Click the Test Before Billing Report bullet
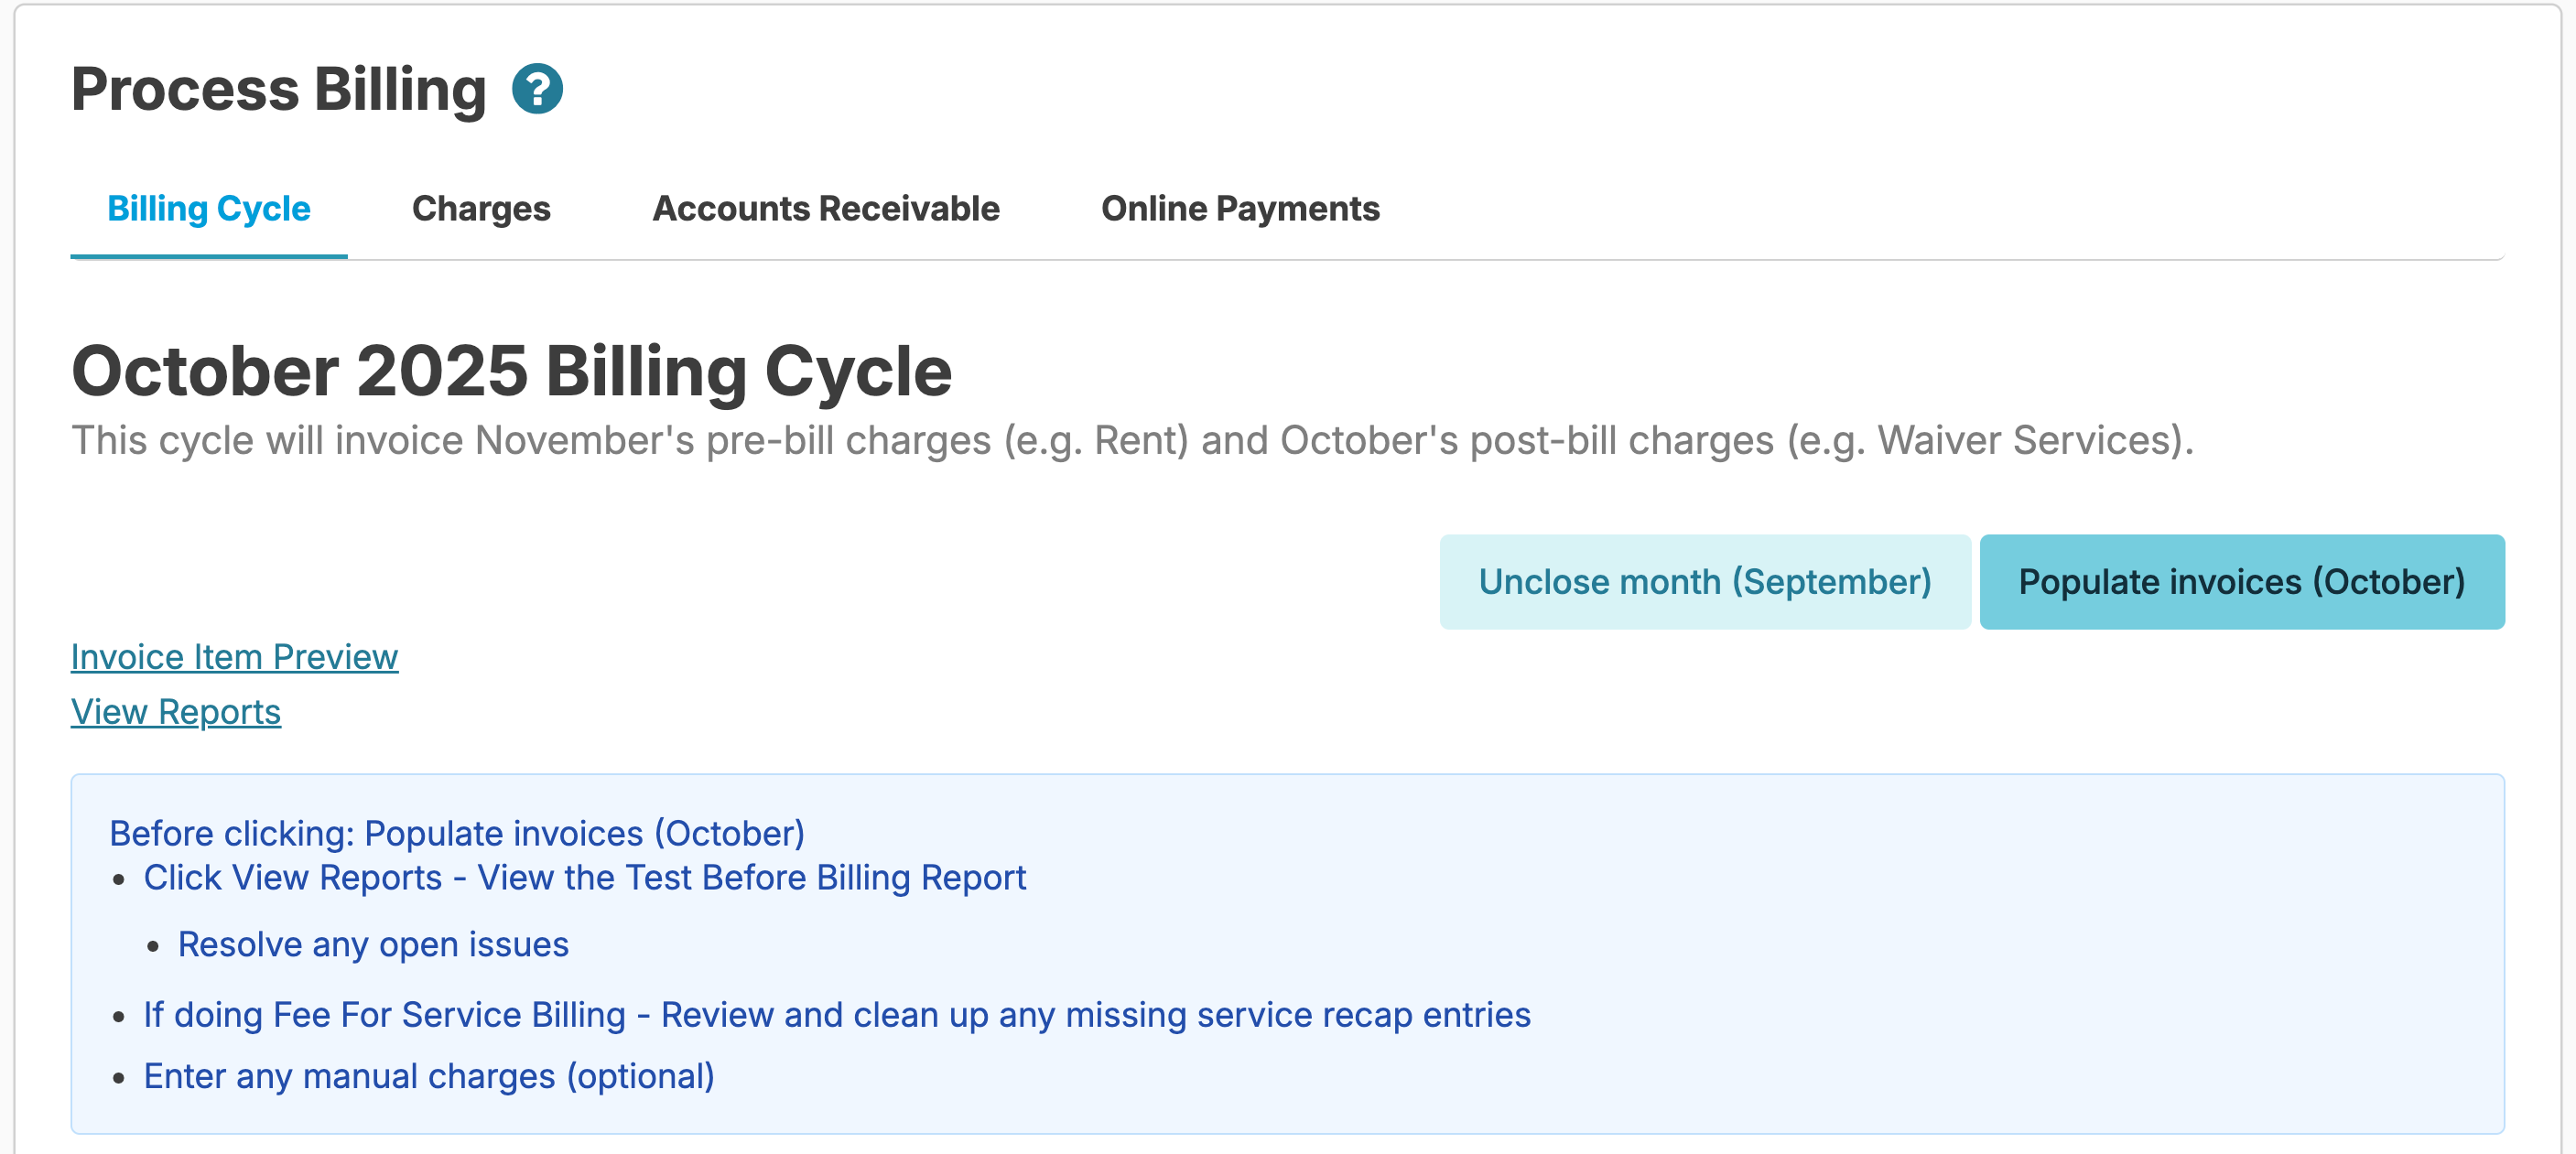This screenshot has height=1154, width=2576. tap(584, 877)
